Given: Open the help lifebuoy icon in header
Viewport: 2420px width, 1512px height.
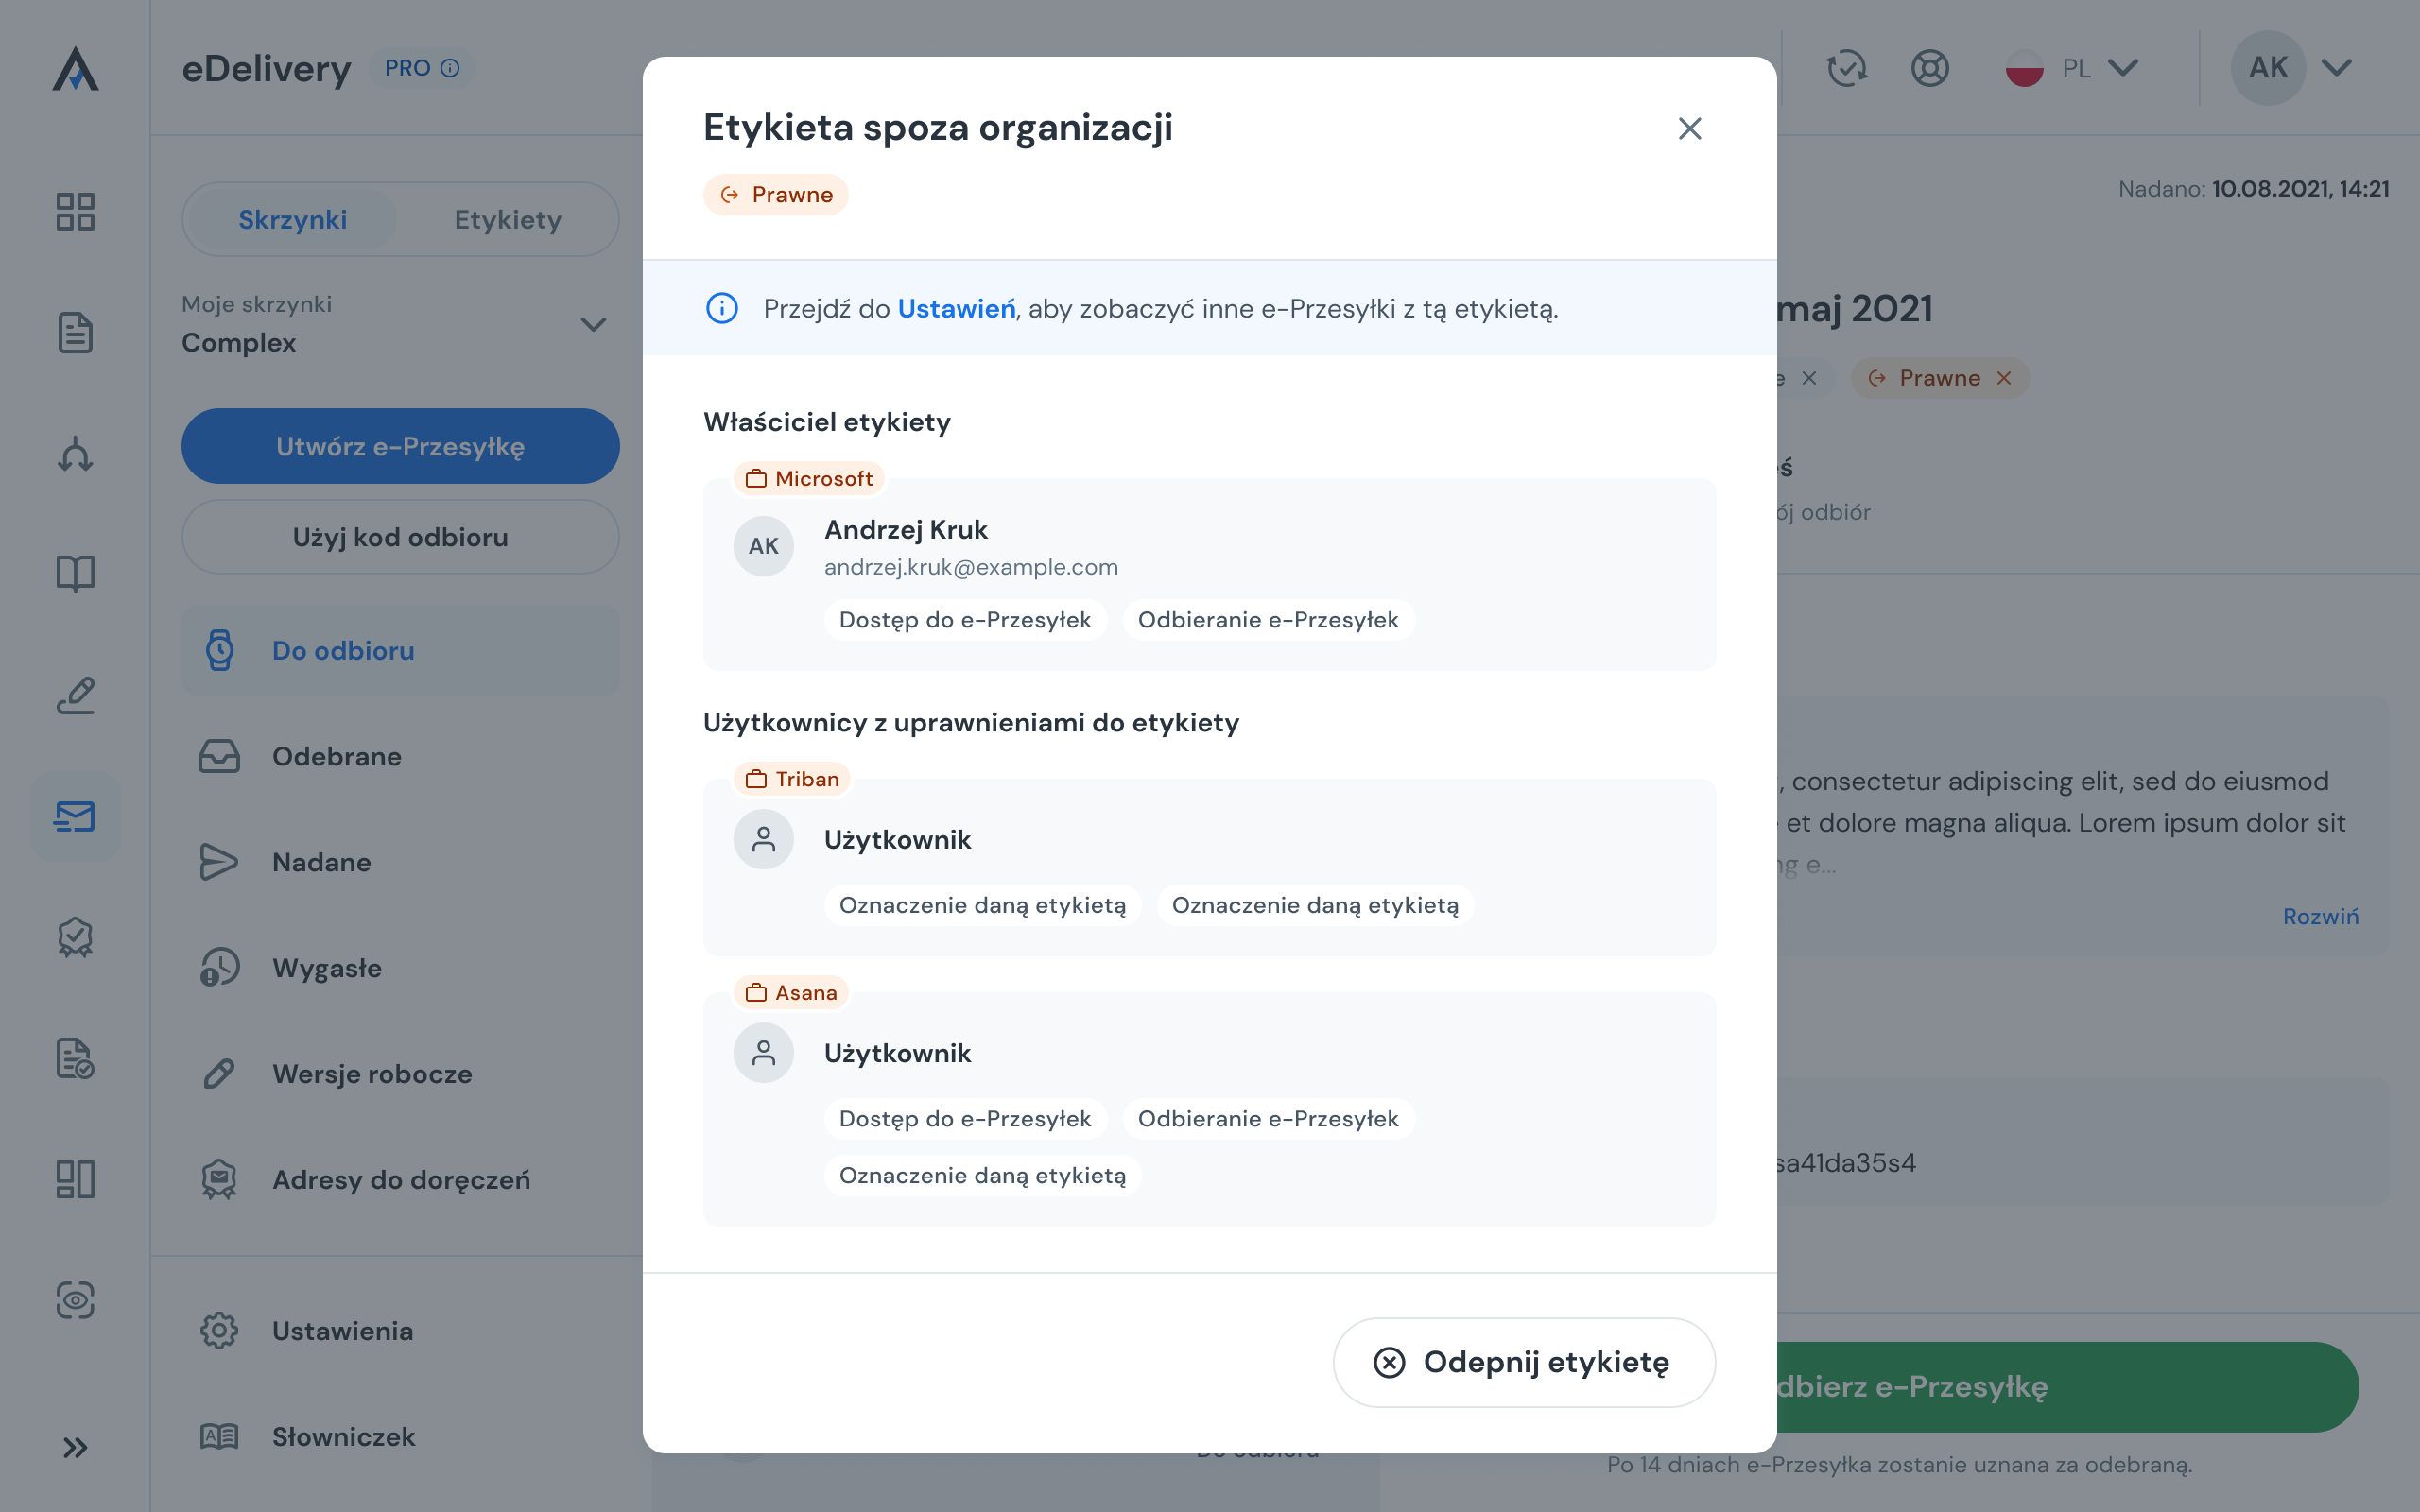Looking at the screenshot, I should 1930,68.
